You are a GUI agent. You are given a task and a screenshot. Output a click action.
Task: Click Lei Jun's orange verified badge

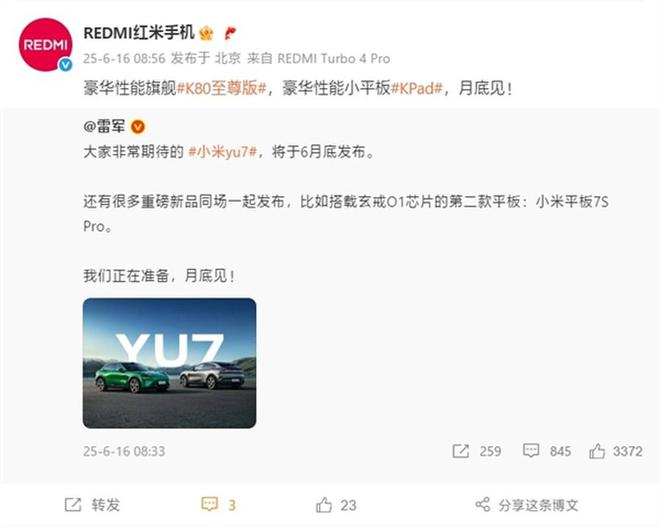[138, 126]
